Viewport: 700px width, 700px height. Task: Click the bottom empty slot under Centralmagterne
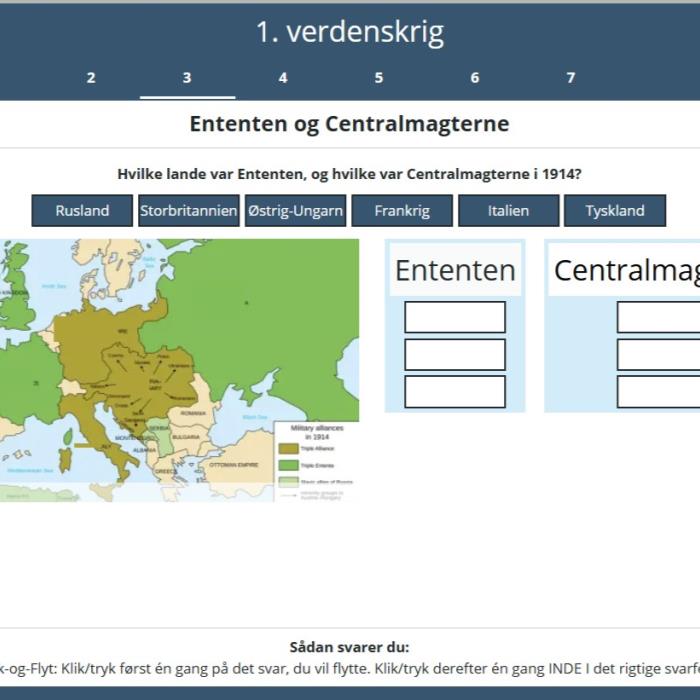658,392
